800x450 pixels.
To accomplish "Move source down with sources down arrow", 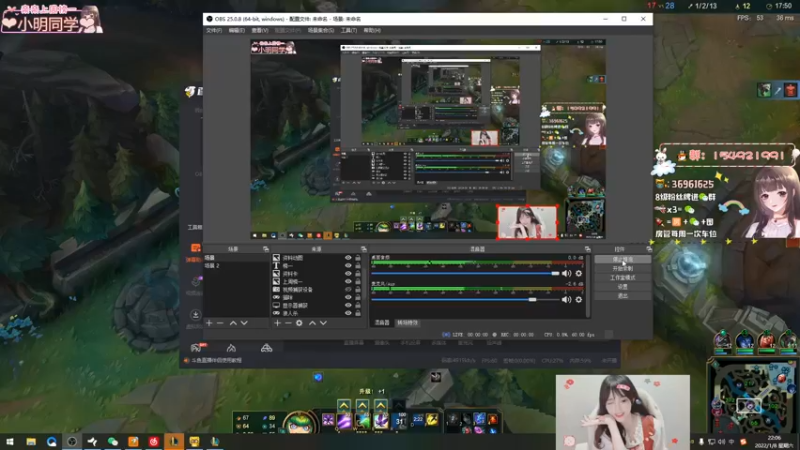I will [x=323, y=323].
